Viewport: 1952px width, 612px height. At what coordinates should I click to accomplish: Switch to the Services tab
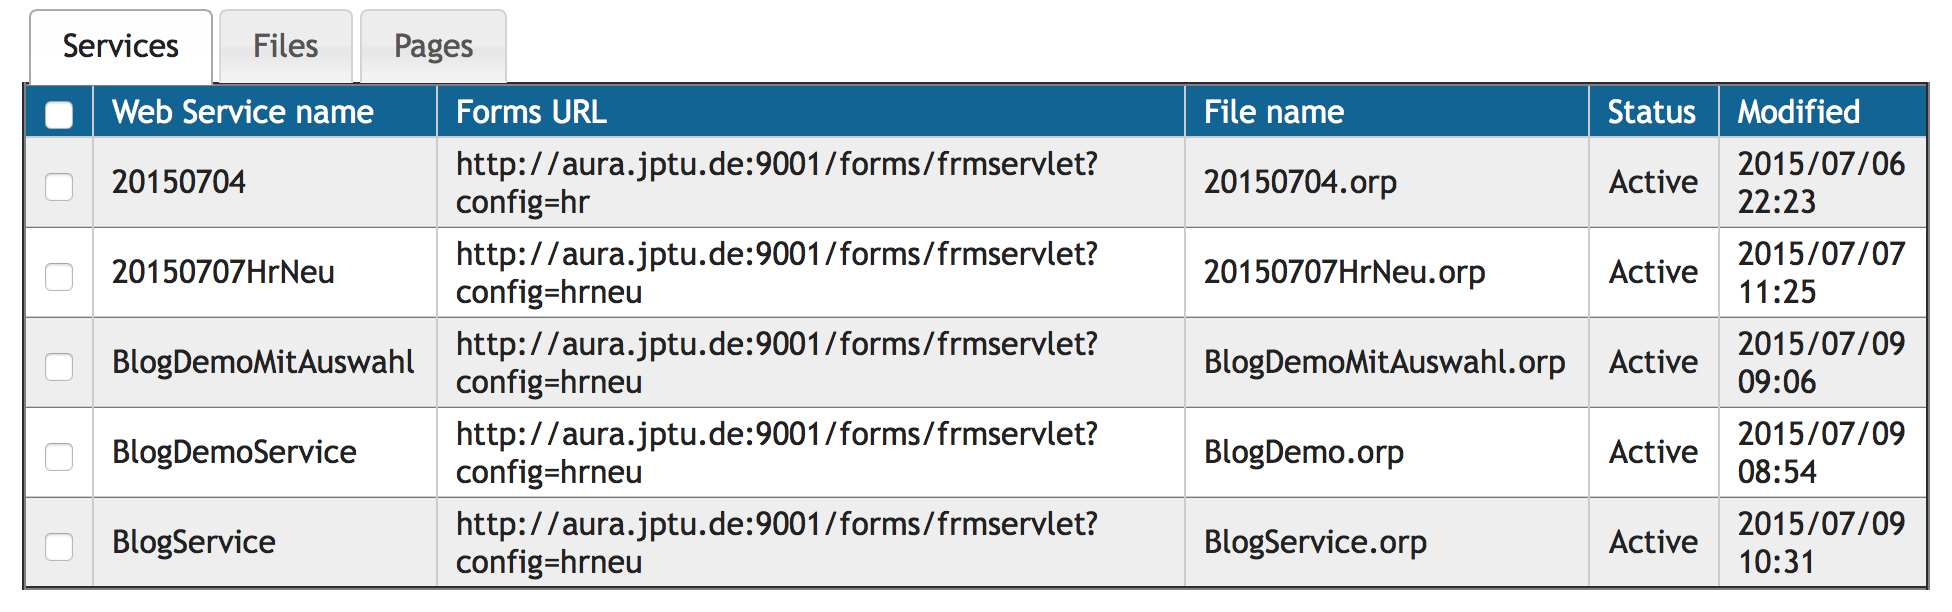coord(120,46)
